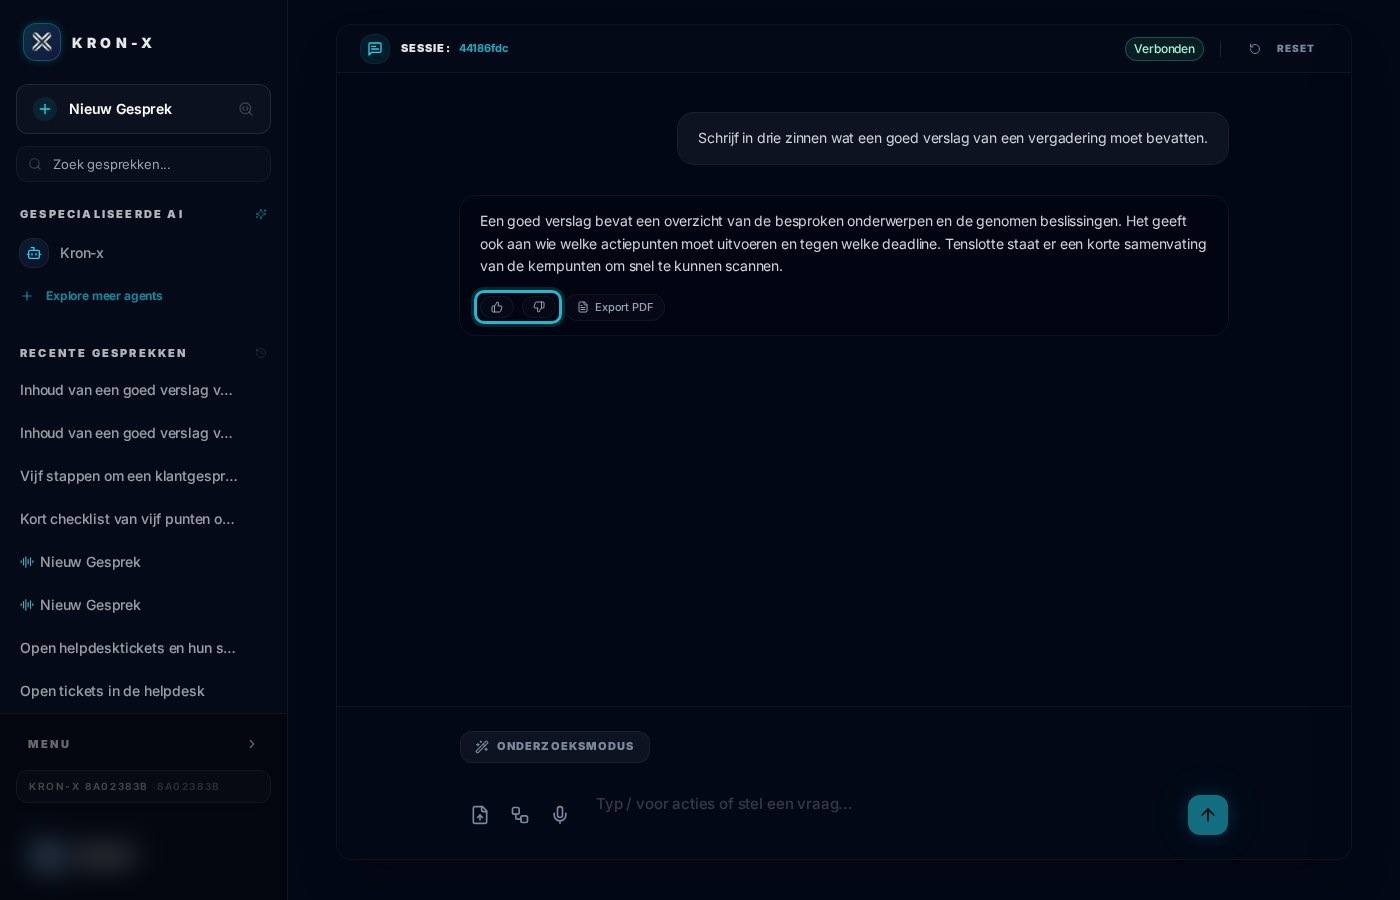Click the session ID 44186fdc

tap(484, 48)
